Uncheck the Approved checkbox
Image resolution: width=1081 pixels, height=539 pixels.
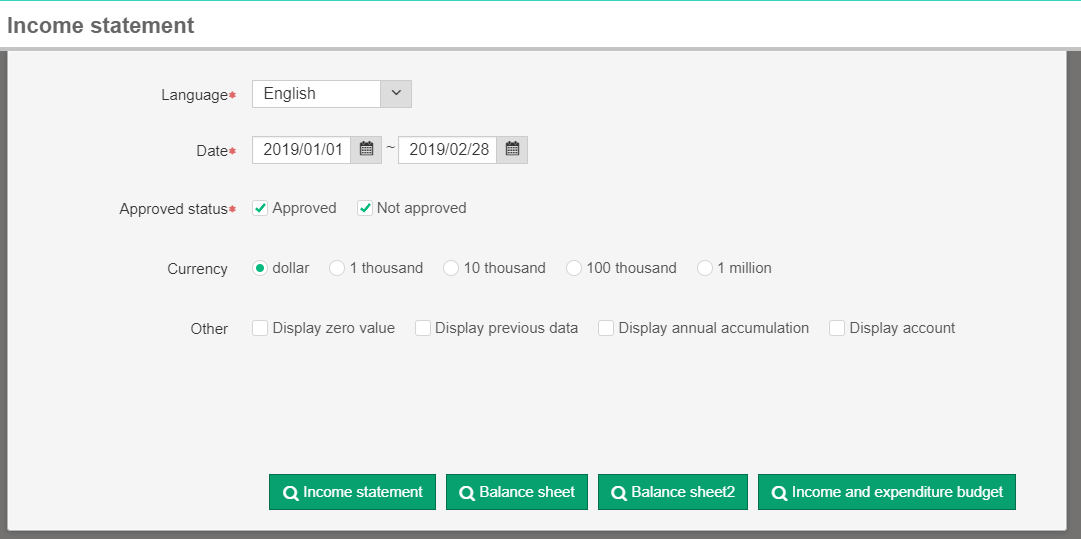tap(260, 208)
